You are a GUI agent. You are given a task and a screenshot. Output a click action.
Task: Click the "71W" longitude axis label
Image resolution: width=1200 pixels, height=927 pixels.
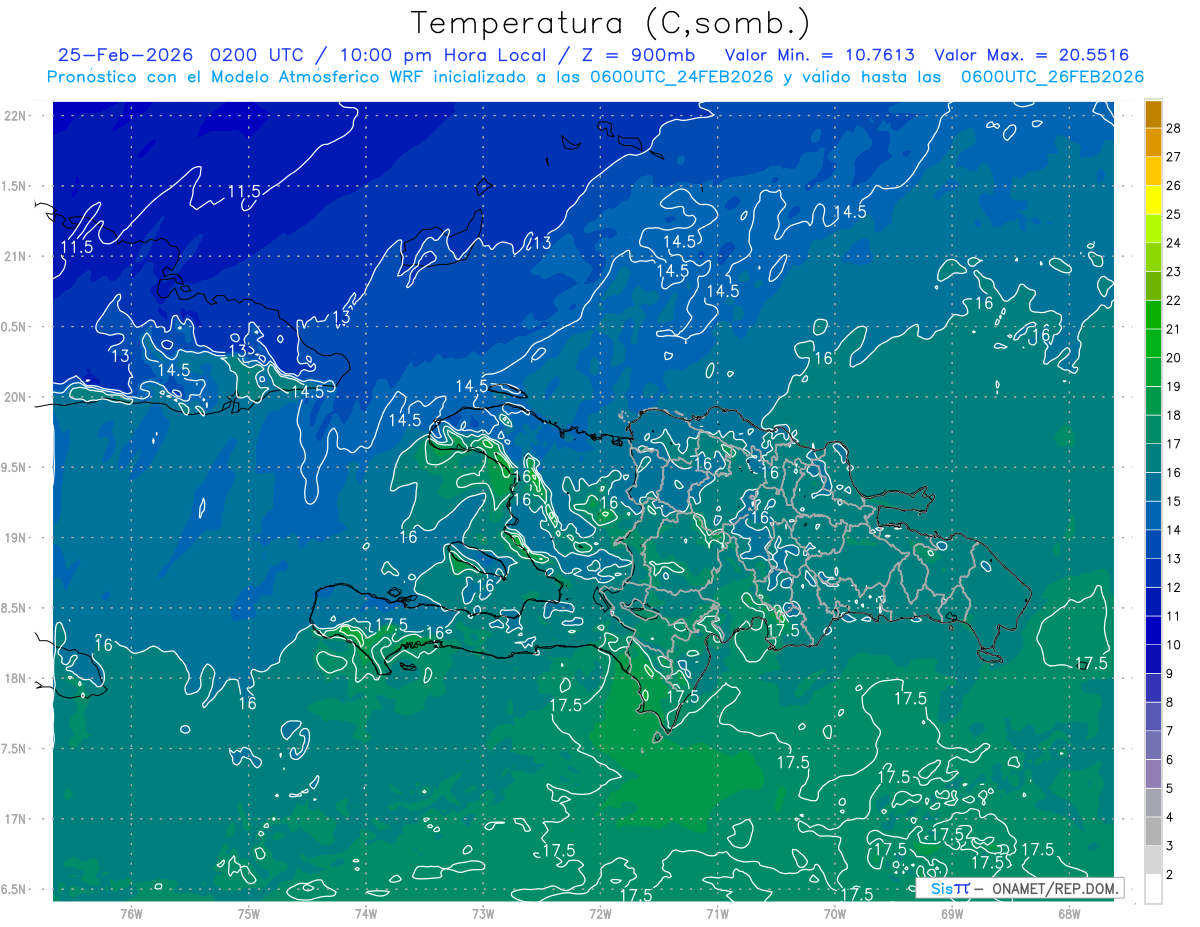point(718,914)
